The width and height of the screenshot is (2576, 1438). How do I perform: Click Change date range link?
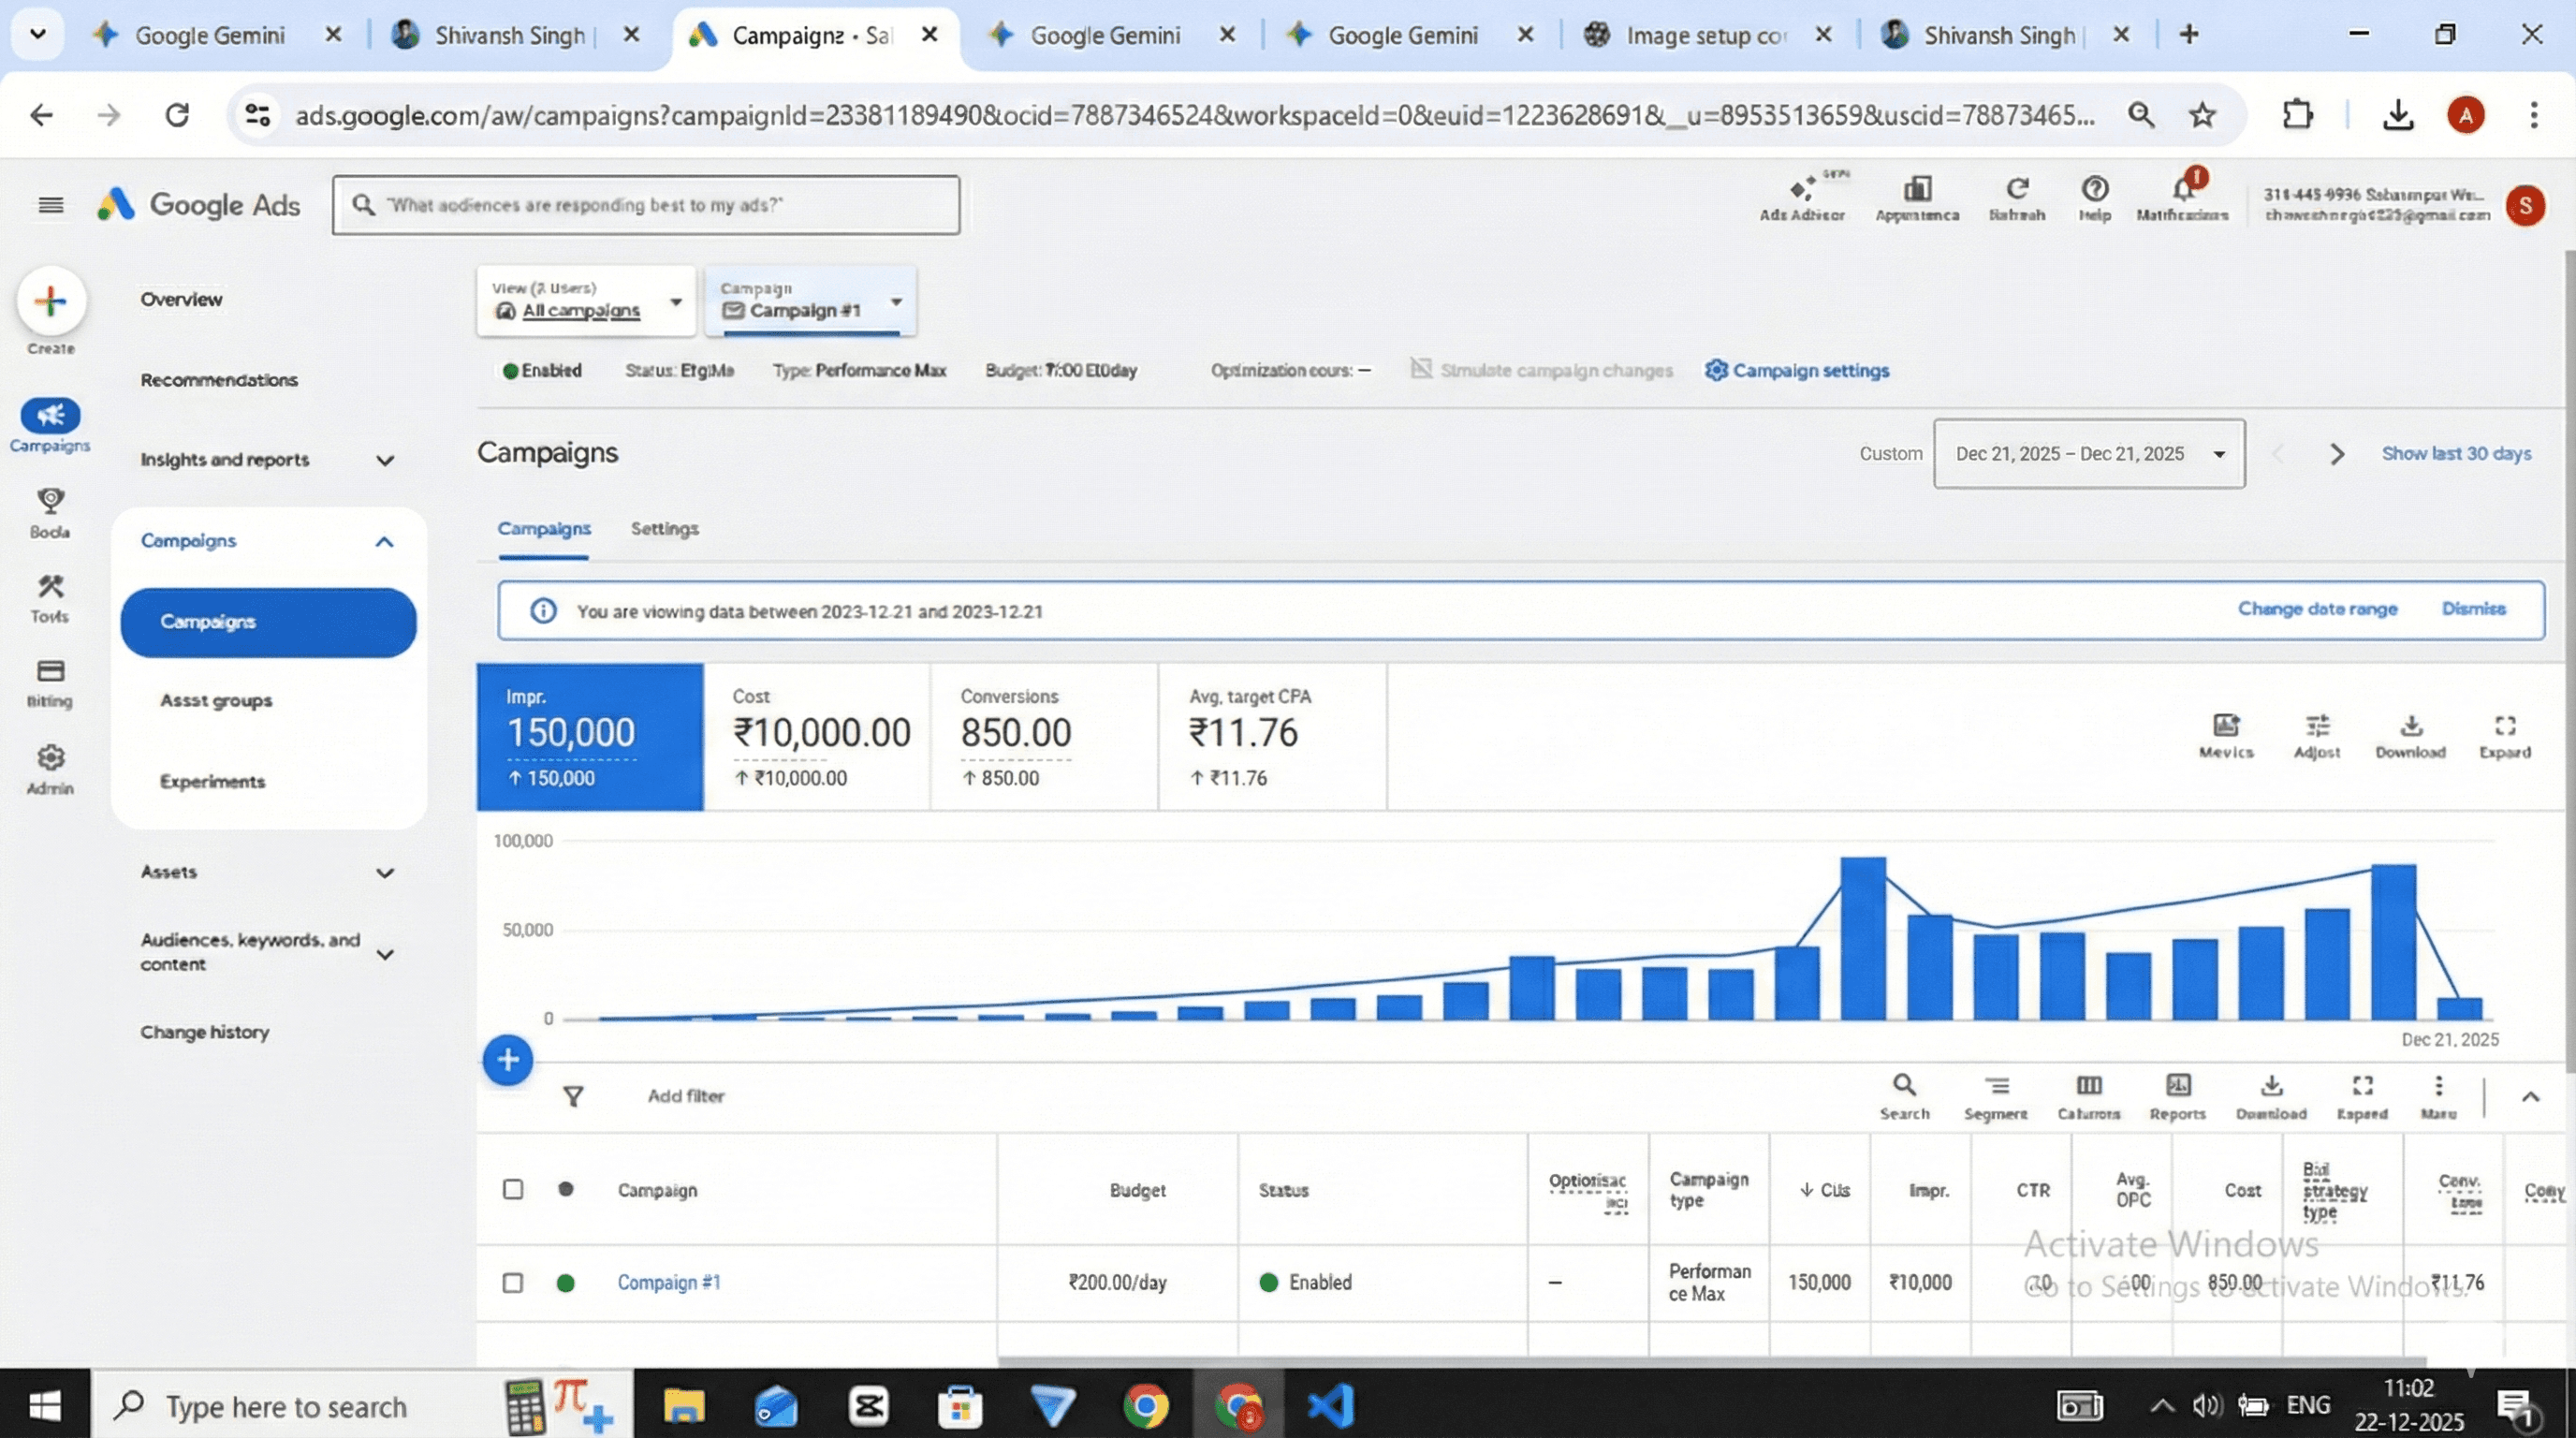click(2317, 609)
